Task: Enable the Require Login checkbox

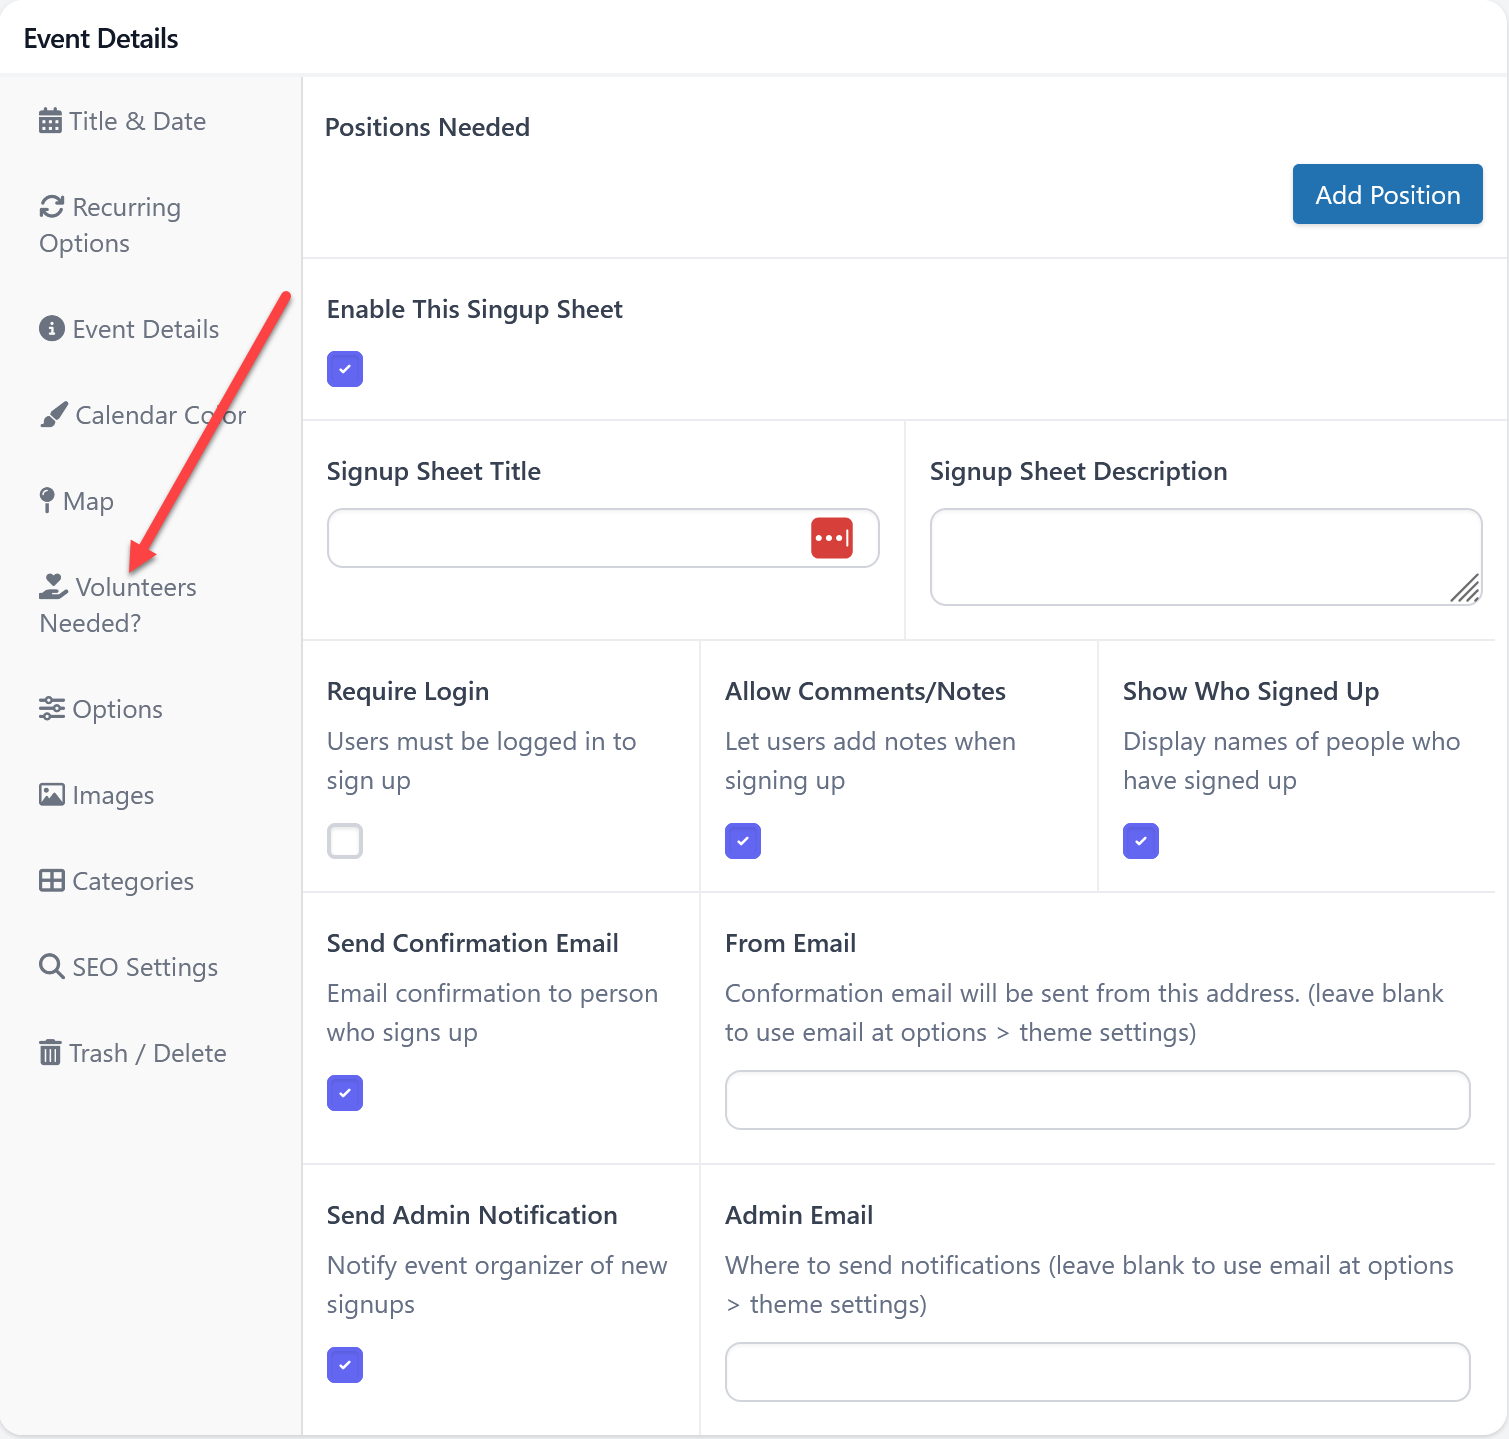Action: (345, 841)
